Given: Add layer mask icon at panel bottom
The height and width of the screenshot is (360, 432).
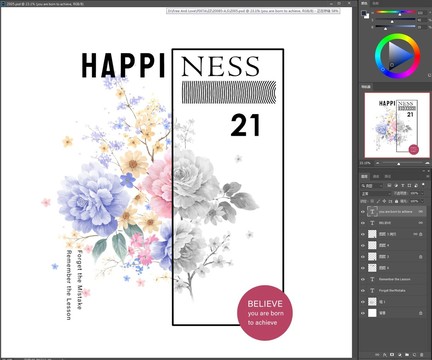Looking at the screenshot, I should click(x=392, y=354).
